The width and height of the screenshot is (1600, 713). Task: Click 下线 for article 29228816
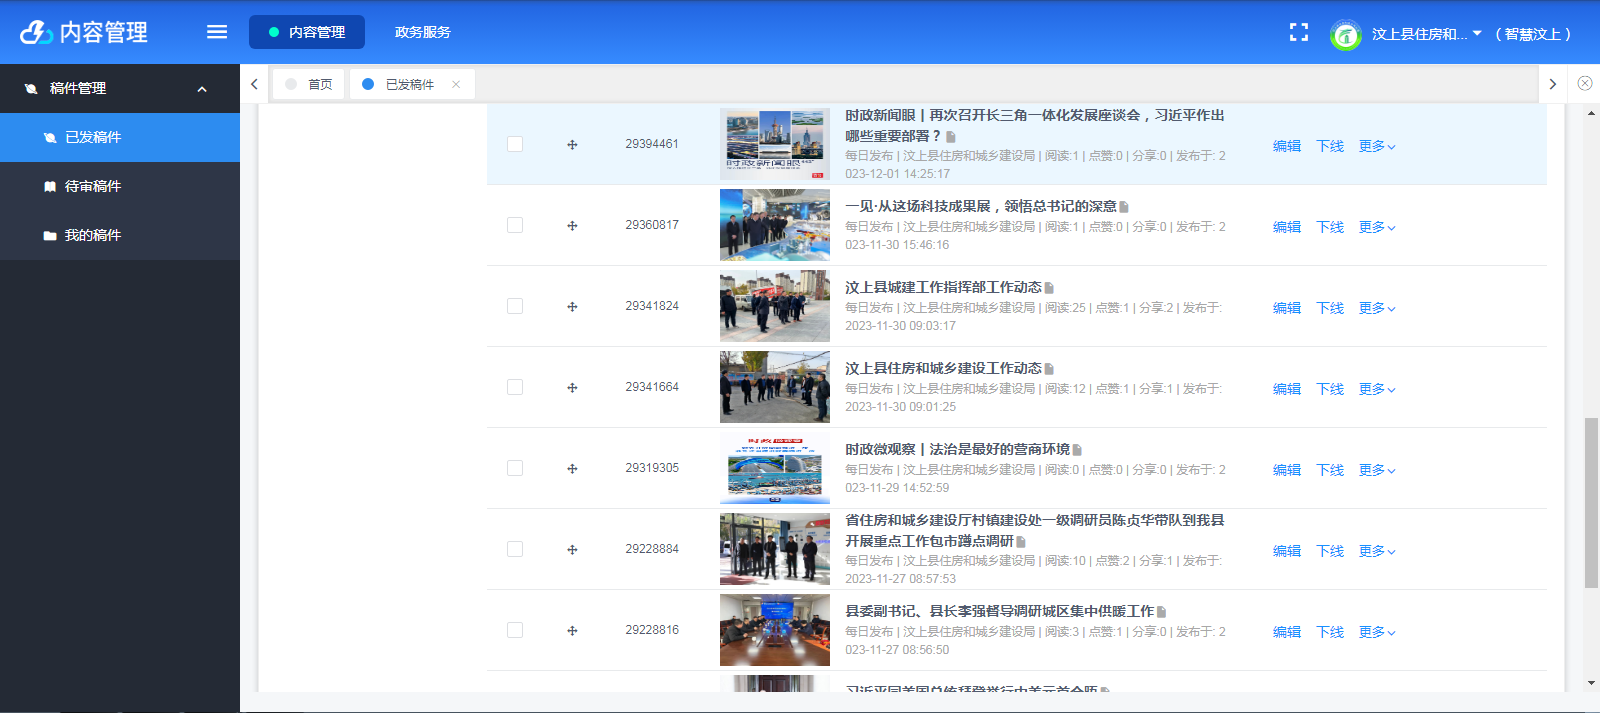1330,632
